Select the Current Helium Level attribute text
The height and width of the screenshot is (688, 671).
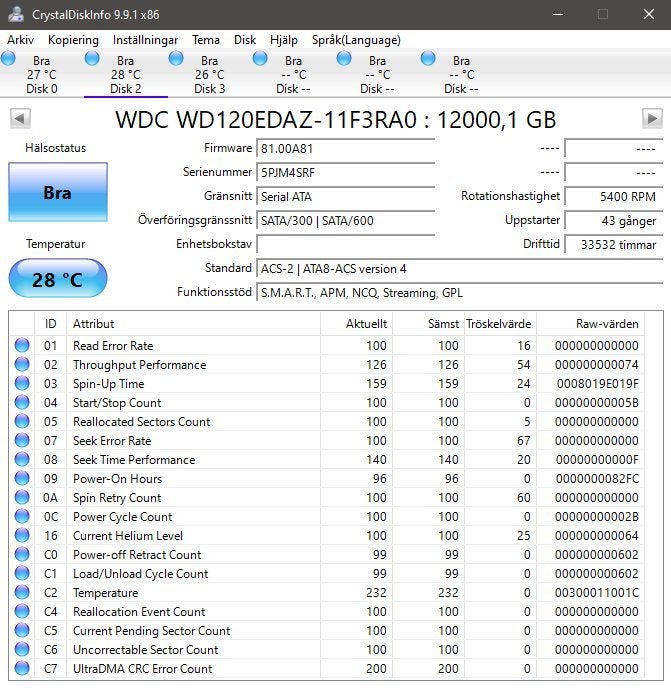tap(128, 536)
